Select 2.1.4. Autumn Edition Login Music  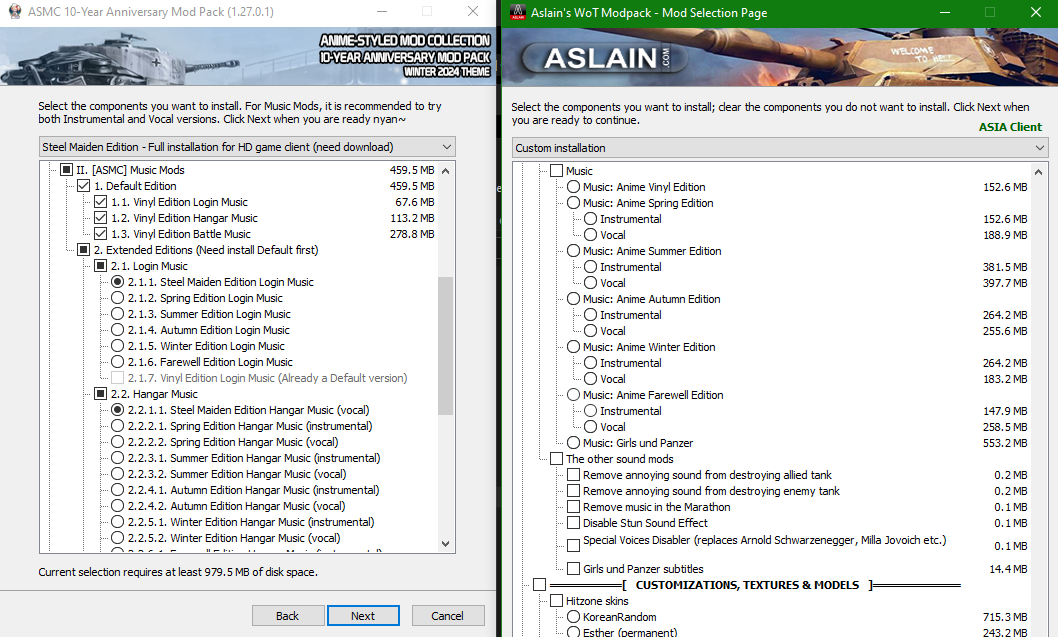click(x=117, y=330)
